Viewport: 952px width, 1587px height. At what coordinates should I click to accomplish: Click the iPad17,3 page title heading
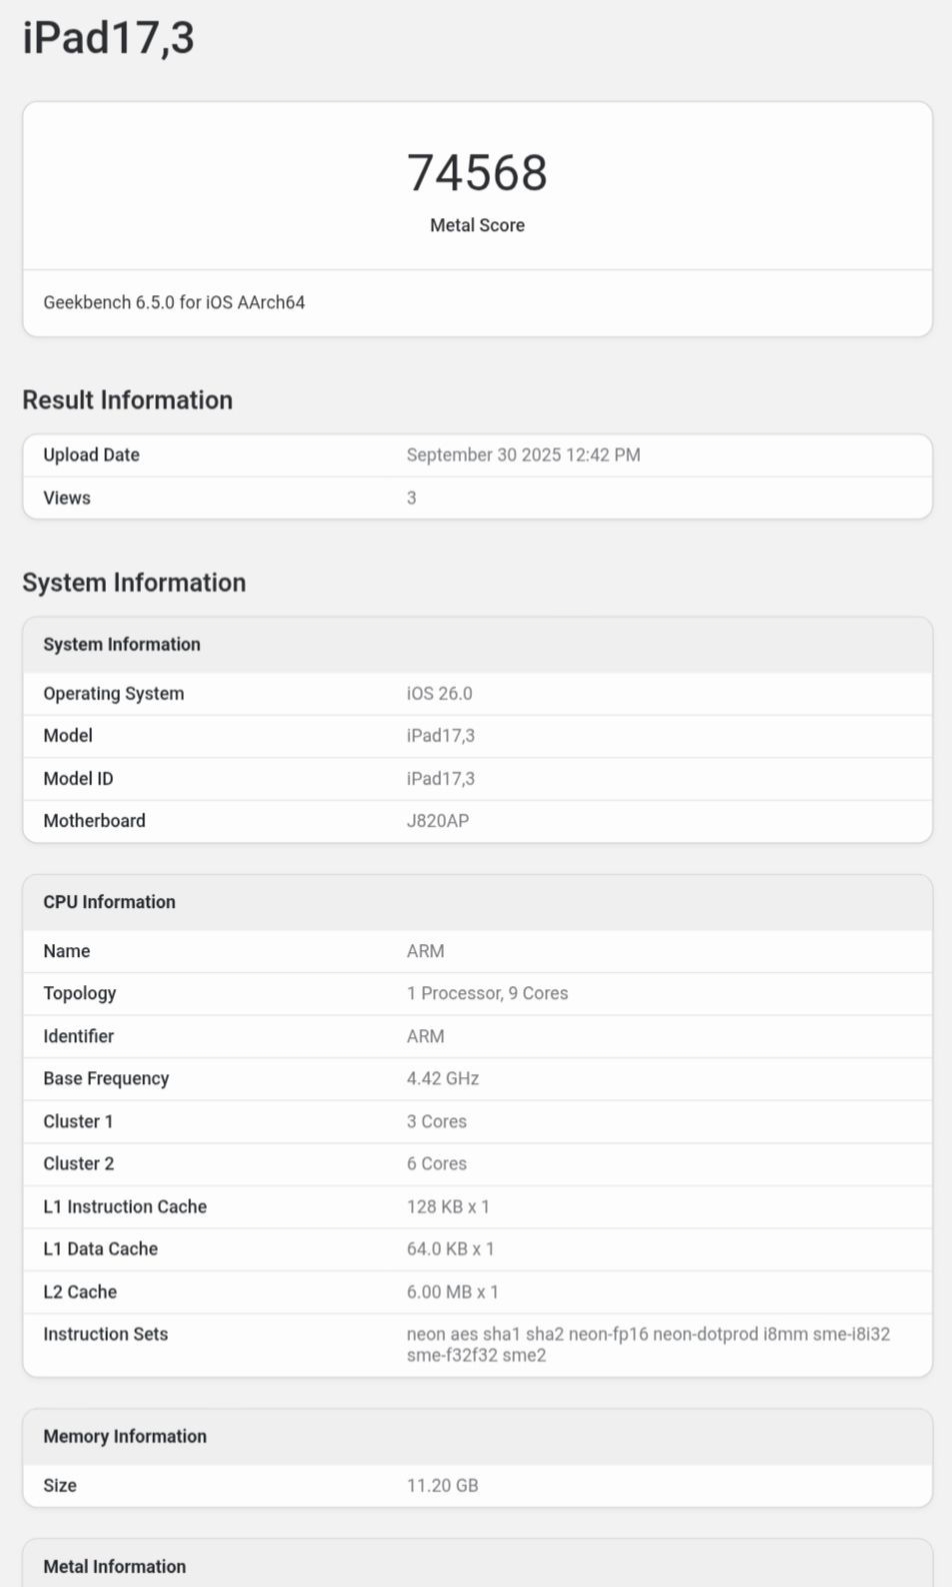tap(108, 38)
